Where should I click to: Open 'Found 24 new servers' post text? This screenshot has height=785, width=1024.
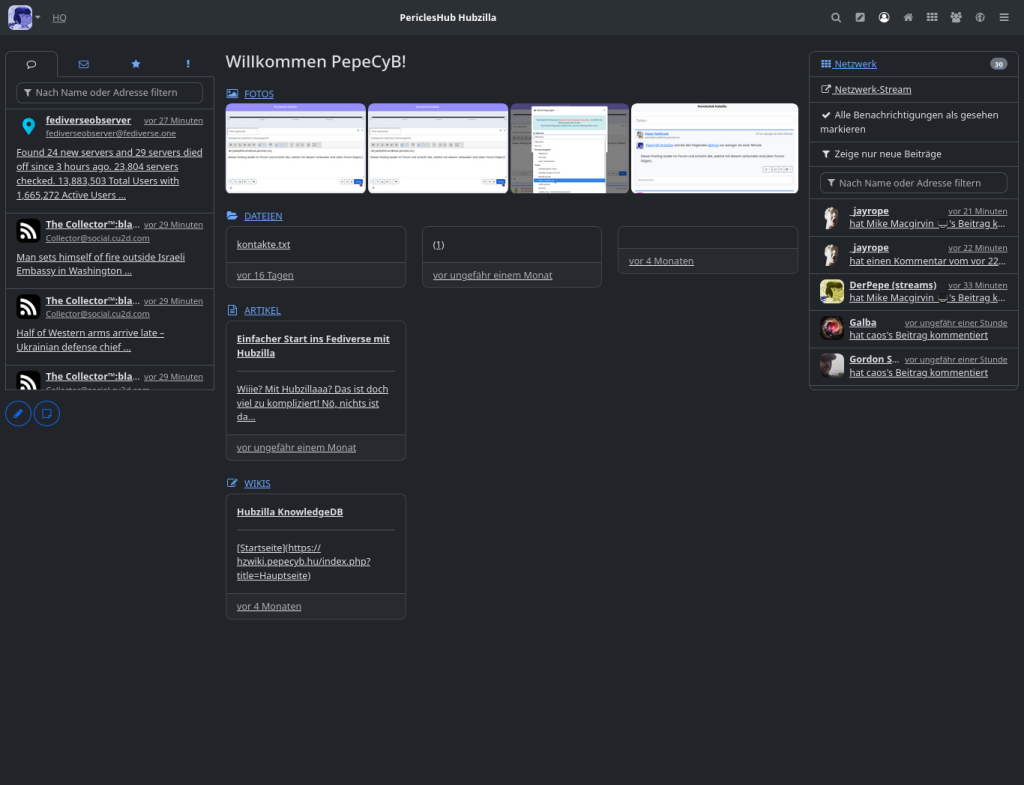point(109,174)
